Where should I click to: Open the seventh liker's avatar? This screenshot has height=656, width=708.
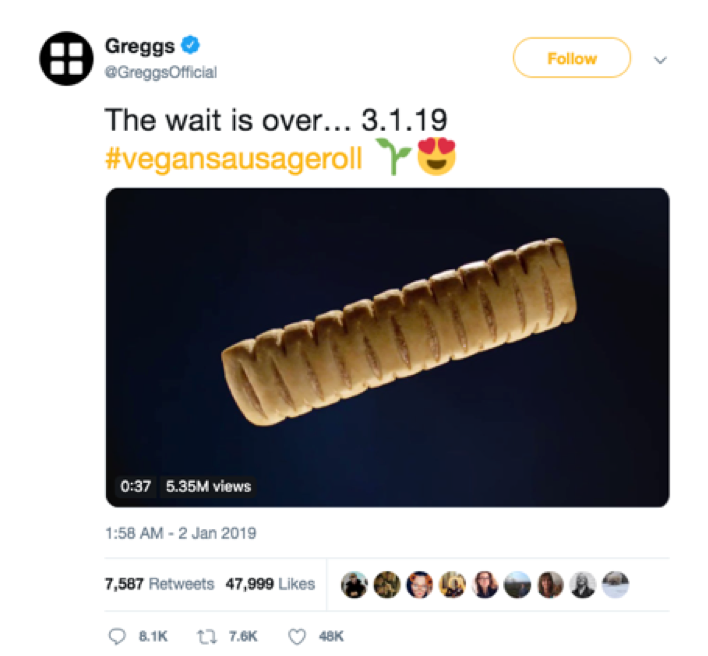[550, 585]
